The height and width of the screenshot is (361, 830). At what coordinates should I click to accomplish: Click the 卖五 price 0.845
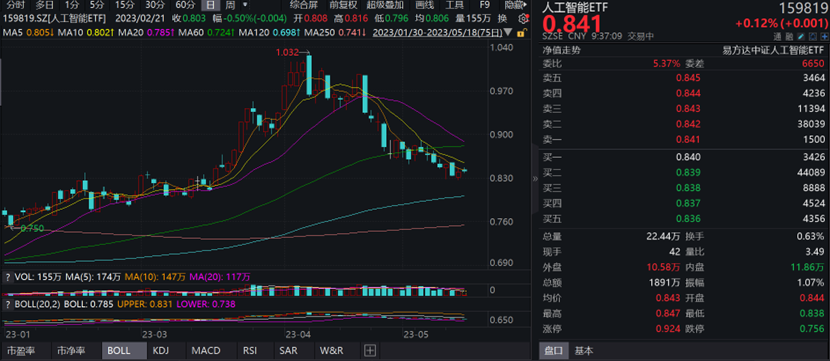[688, 78]
